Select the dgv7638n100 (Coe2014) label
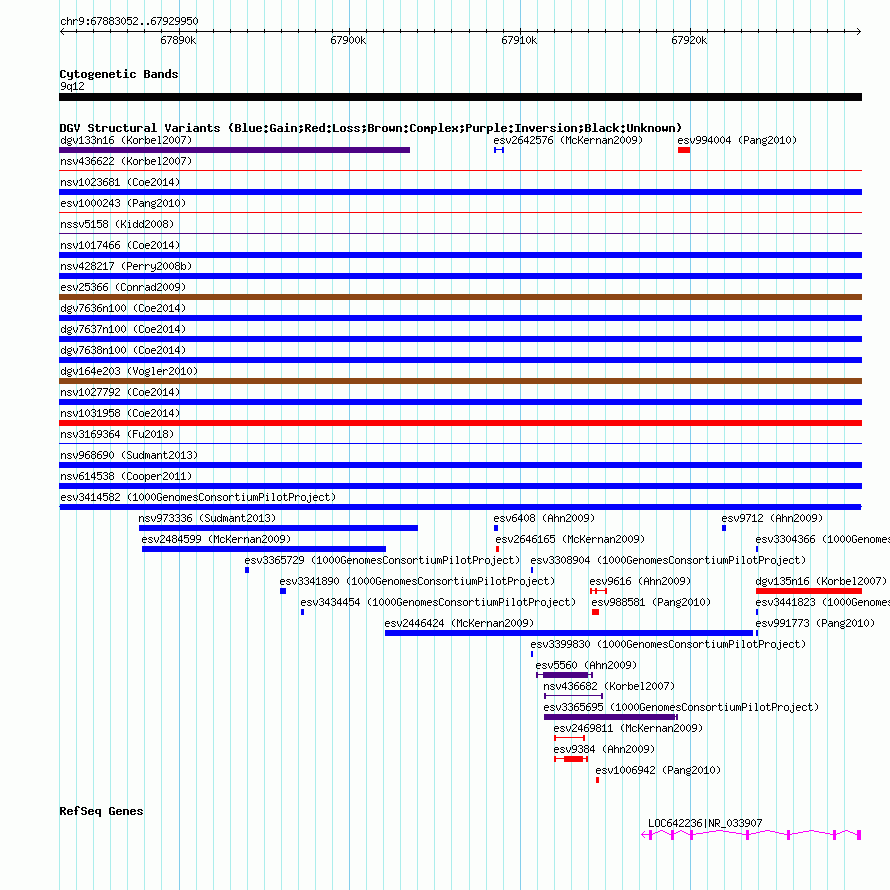890x890 pixels. click(123, 350)
